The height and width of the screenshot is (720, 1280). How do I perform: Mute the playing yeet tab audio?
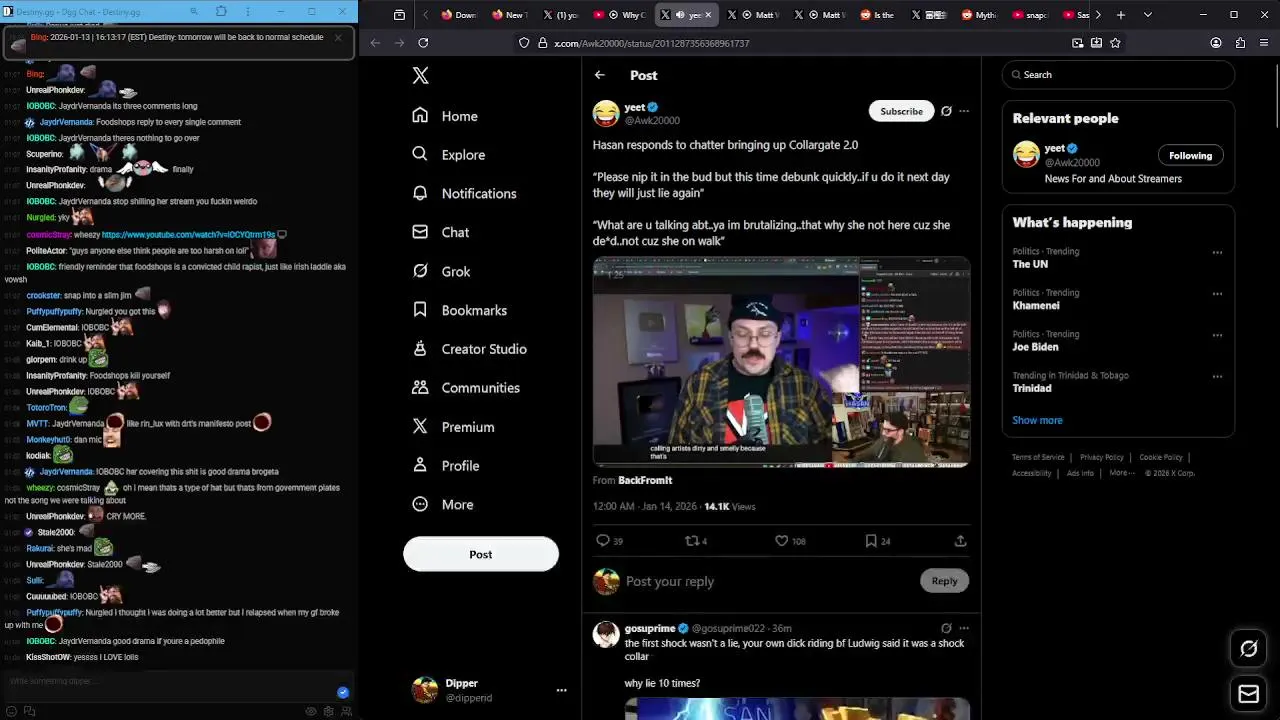(x=680, y=15)
